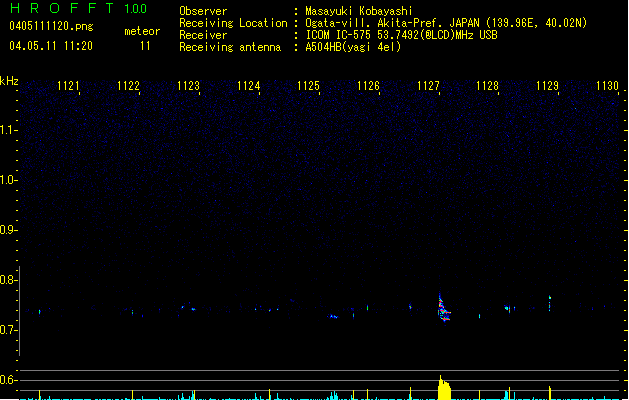Click the 0.6 kHz frequency label
This screenshot has height=400, width=629.
[x=8, y=380]
